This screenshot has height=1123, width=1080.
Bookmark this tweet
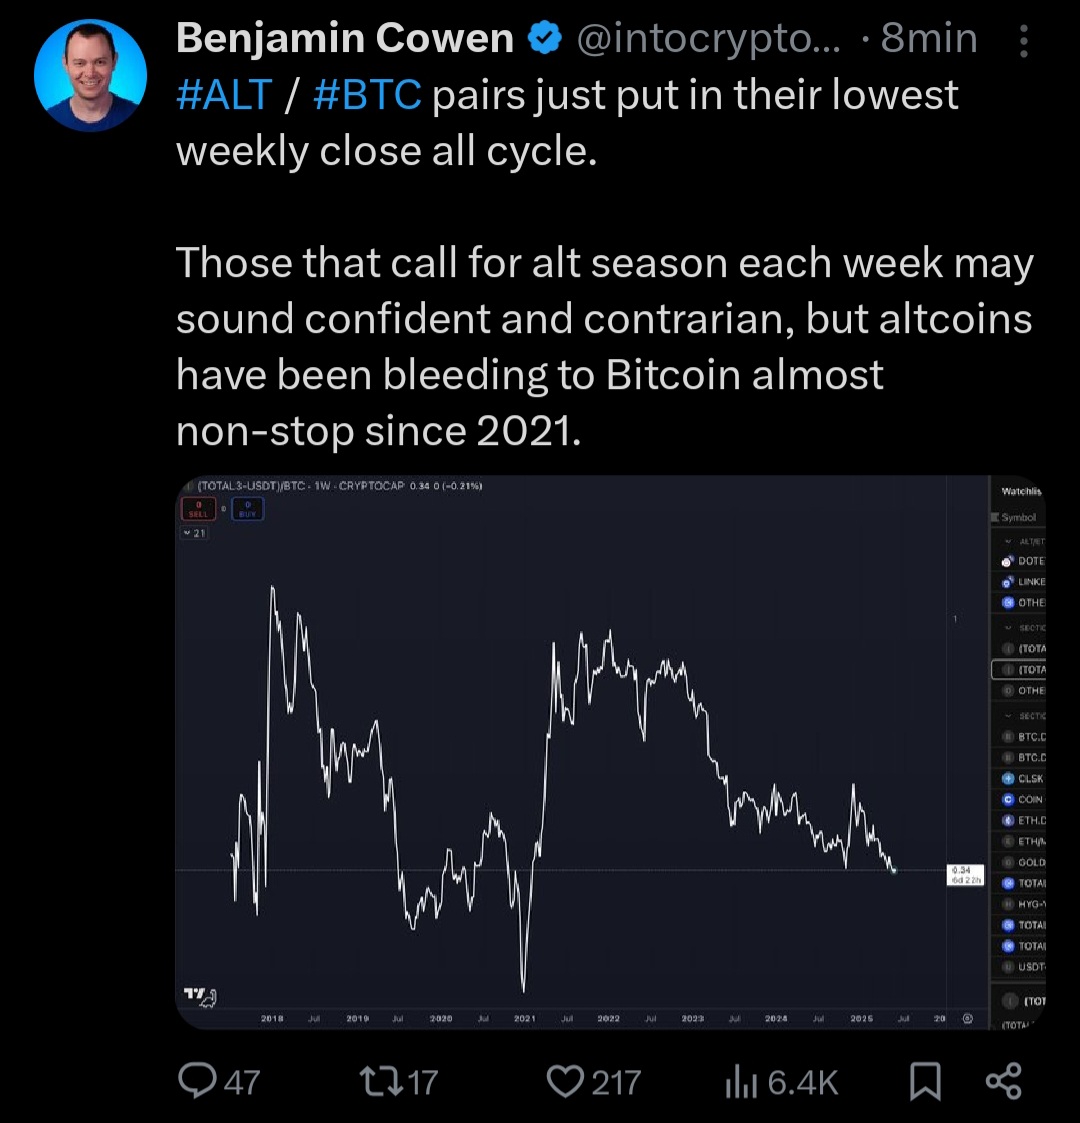[925, 1081]
